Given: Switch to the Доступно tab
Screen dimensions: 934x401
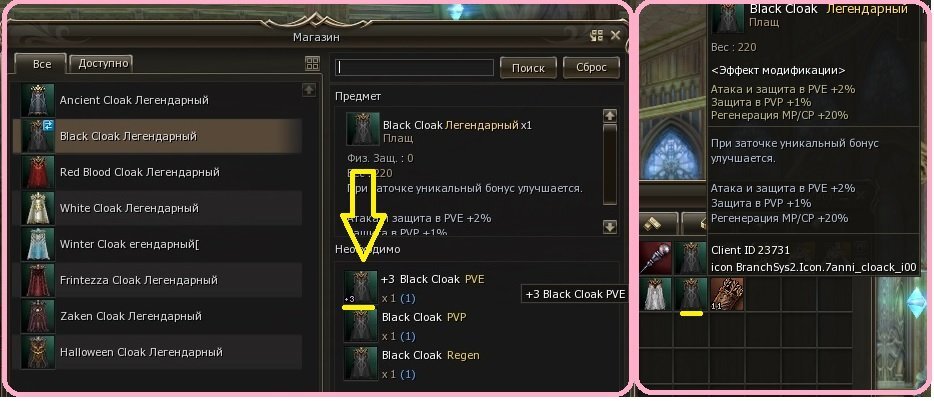Looking at the screenshot, I should (102, 63).
